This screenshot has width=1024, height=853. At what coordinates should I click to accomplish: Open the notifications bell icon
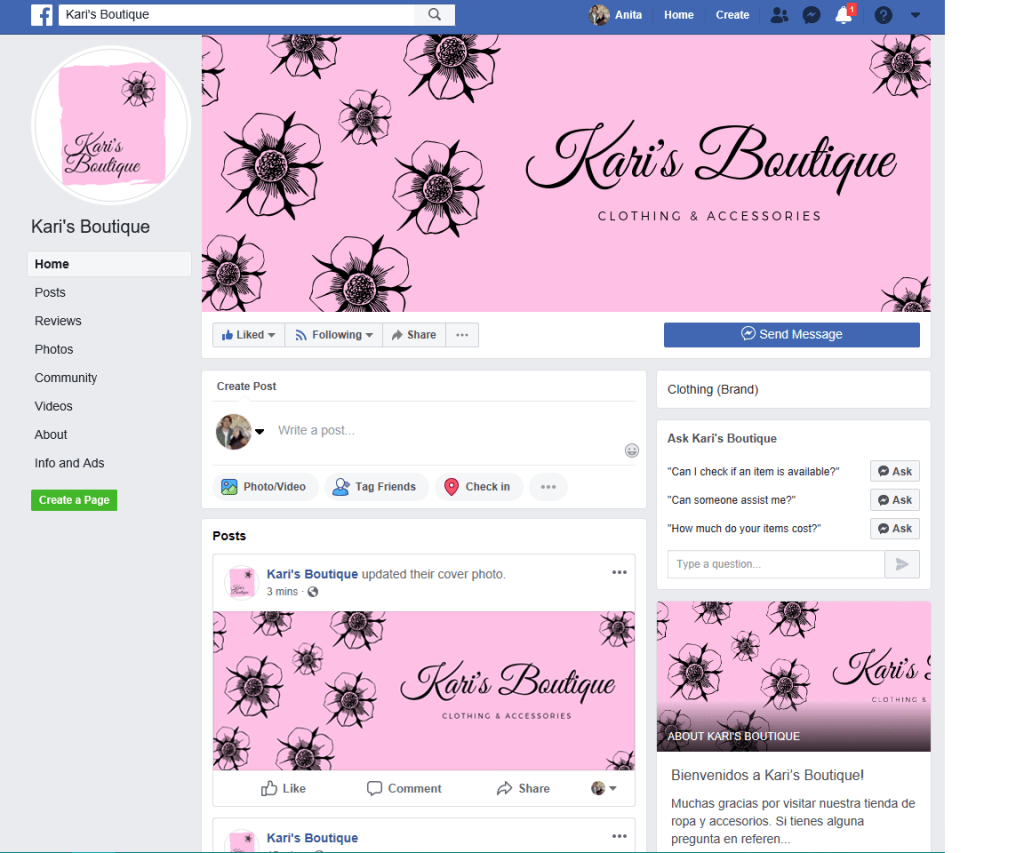(x=844, y=15)
